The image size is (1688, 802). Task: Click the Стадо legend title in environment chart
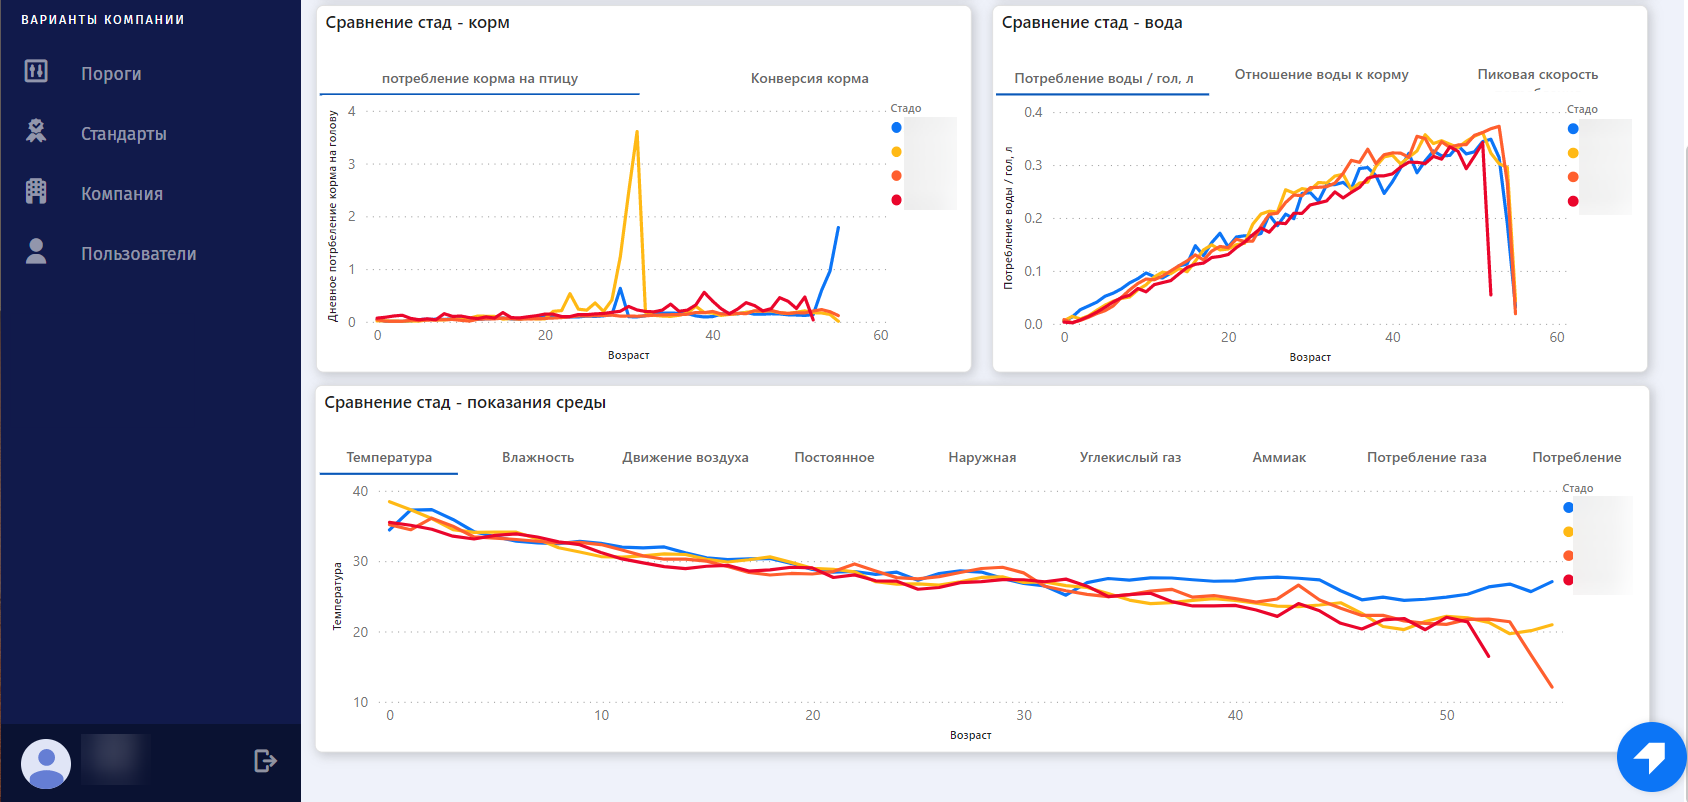(1578, 488)
